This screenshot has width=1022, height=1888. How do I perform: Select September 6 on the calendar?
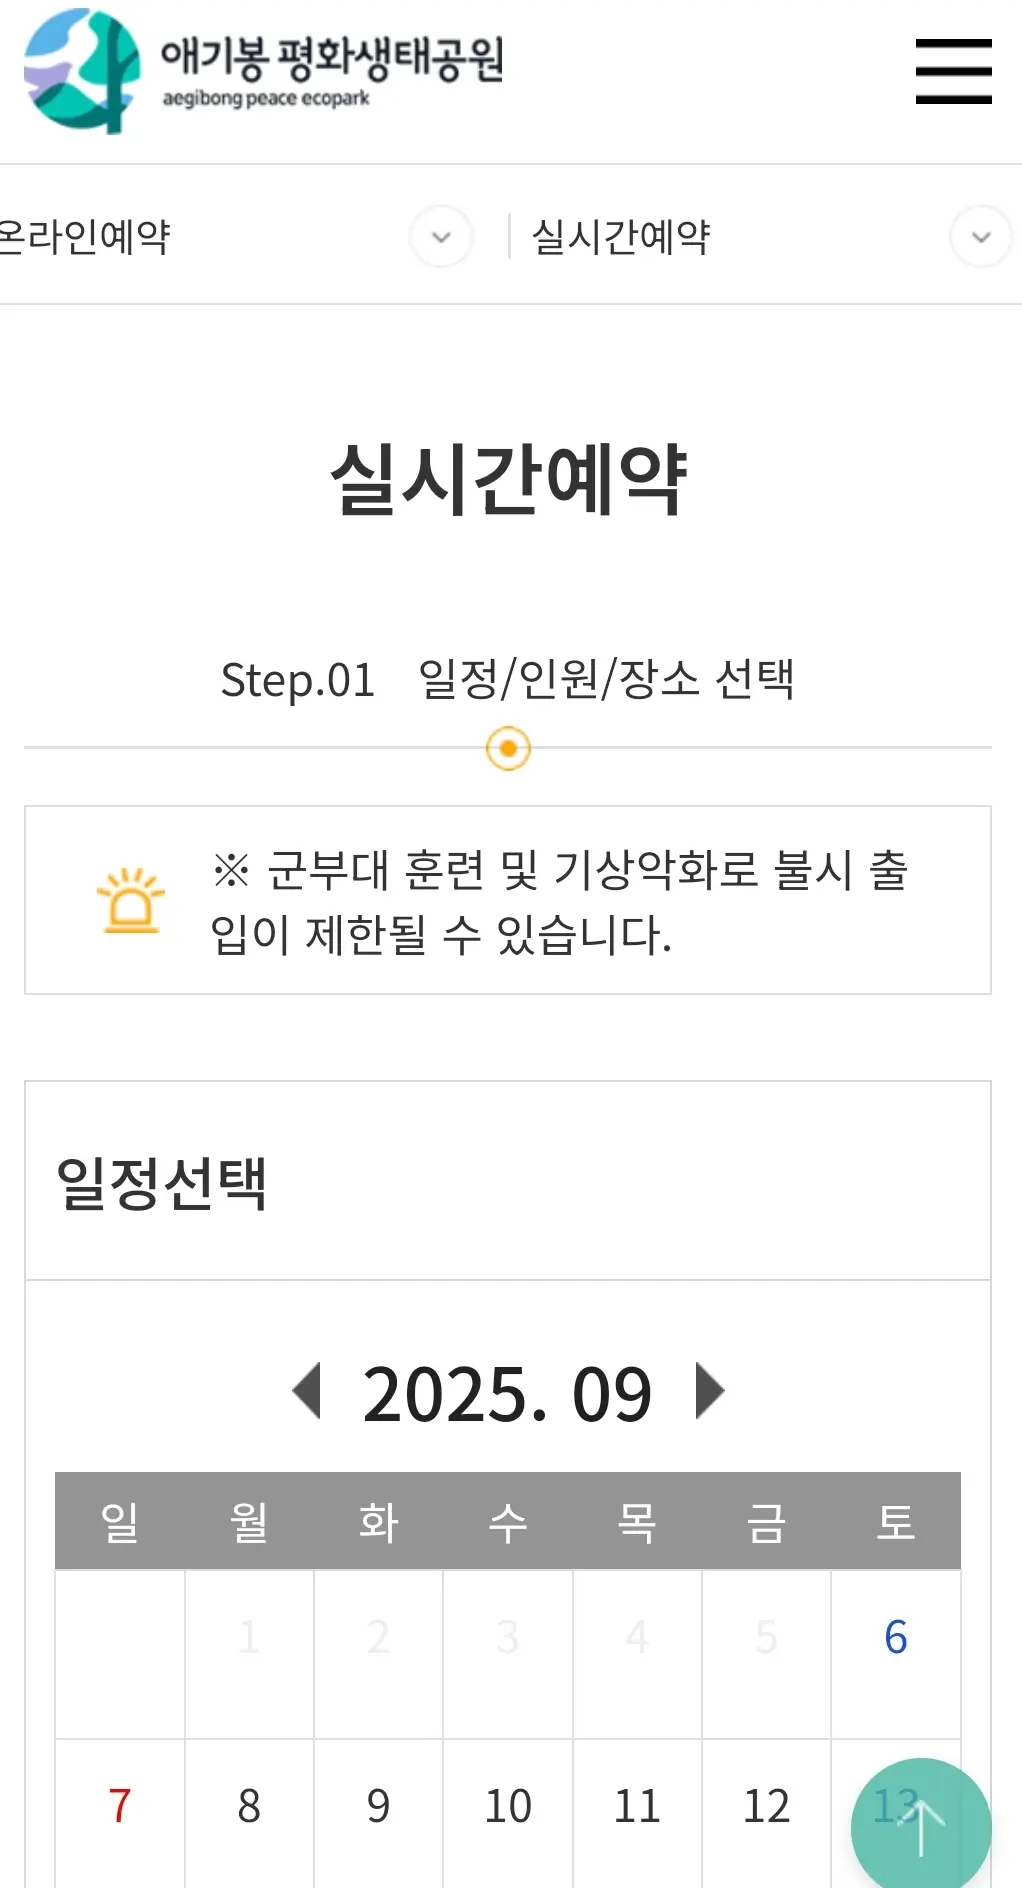[896, 1637]
